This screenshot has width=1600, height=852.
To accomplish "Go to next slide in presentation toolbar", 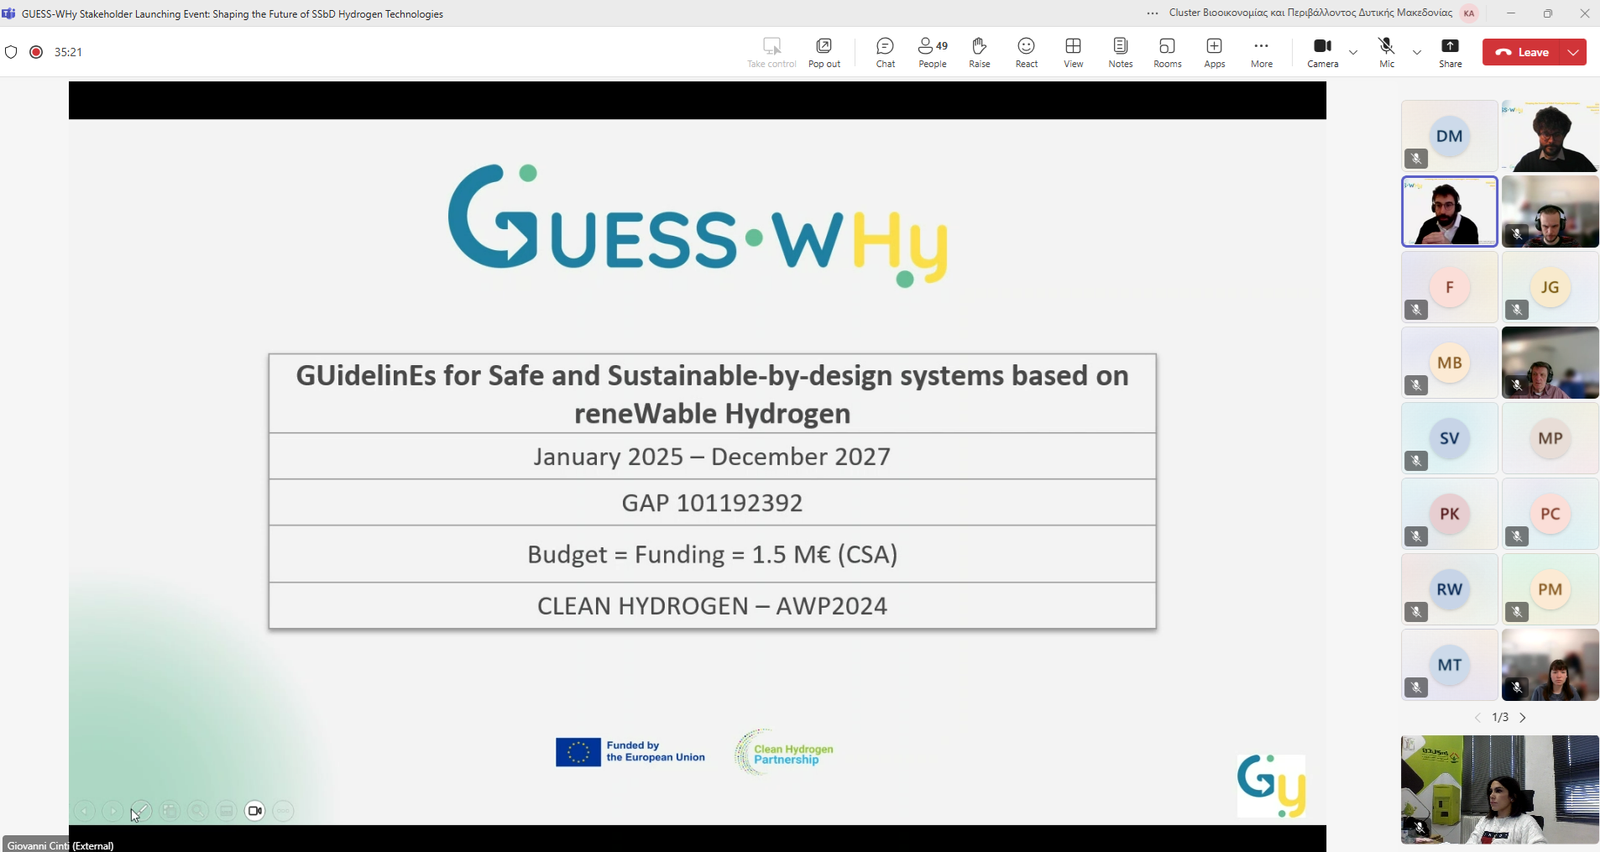I will click(113, 811).
